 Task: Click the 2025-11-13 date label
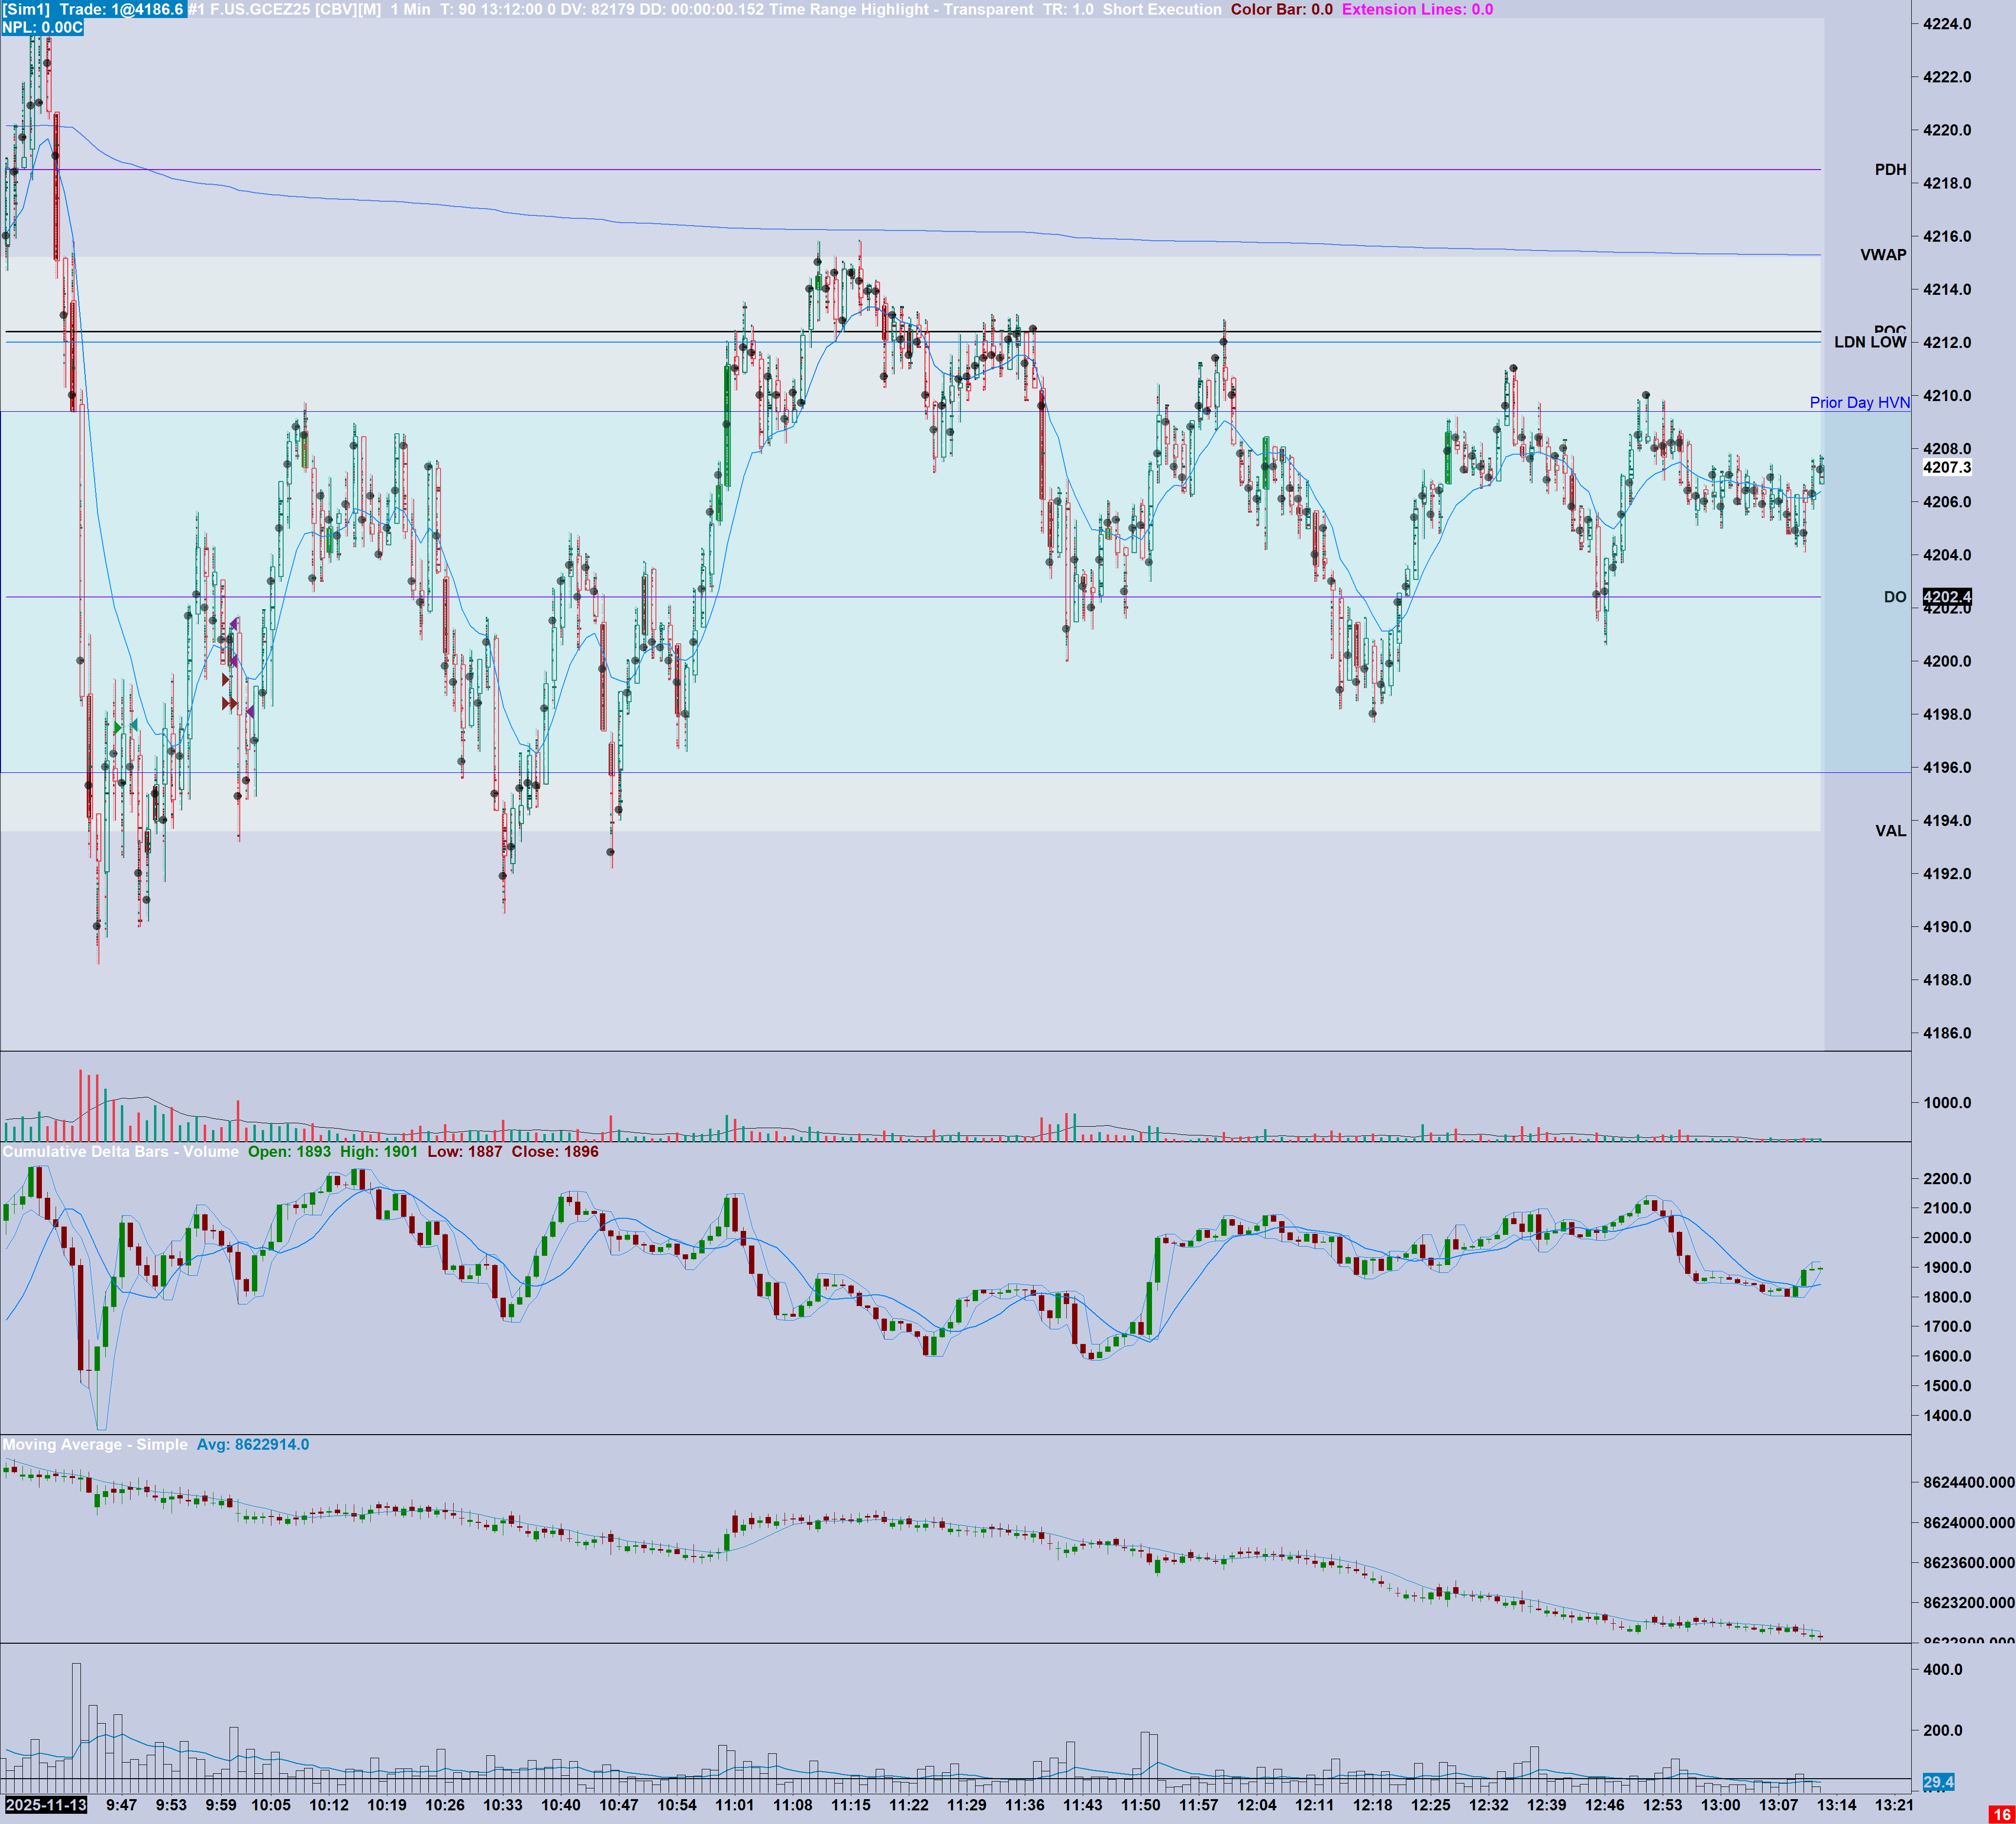46,1805
